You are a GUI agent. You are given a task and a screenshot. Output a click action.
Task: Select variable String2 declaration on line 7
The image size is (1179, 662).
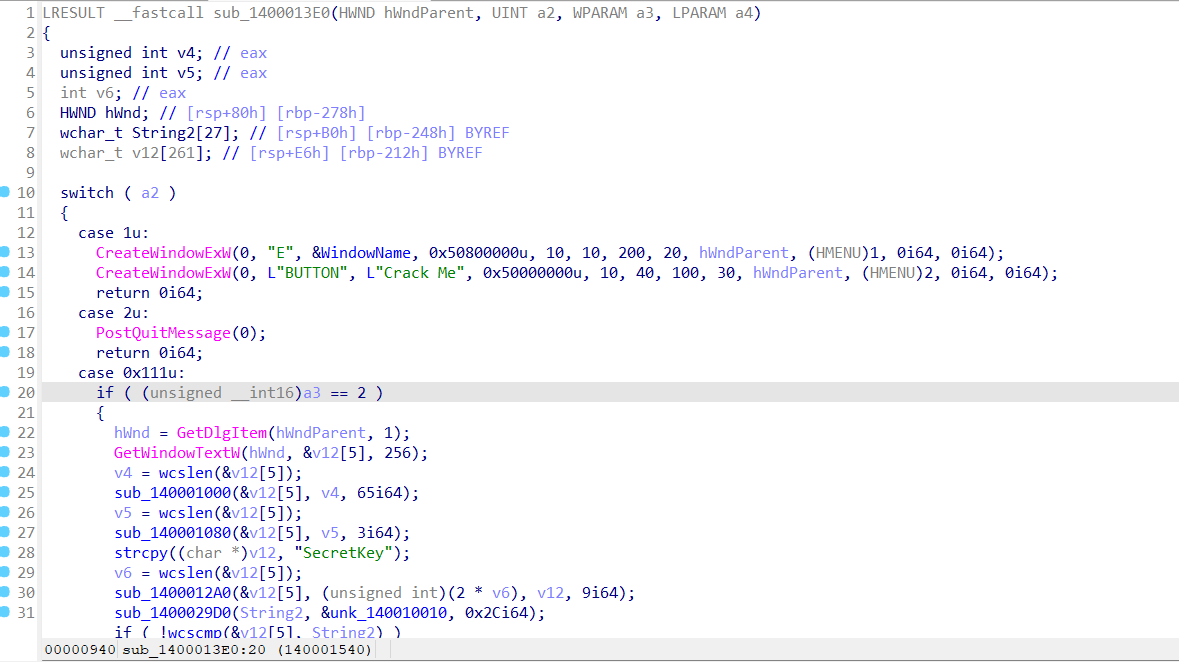coord(163,132)
